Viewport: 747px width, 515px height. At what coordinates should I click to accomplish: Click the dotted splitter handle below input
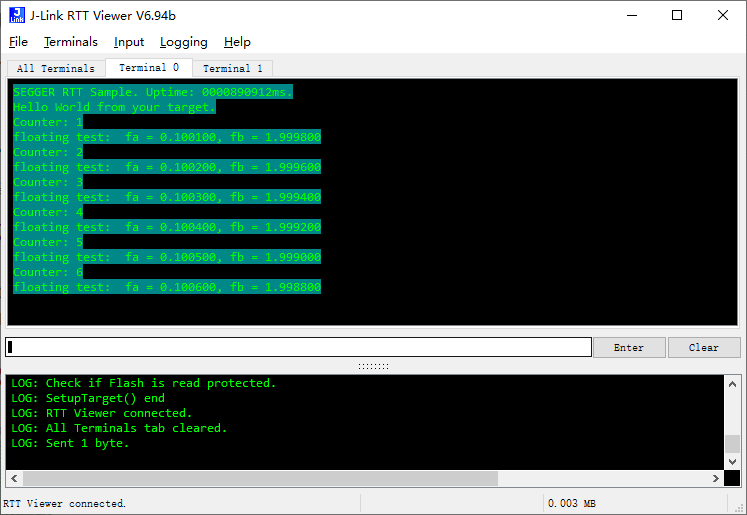[374, 366]
